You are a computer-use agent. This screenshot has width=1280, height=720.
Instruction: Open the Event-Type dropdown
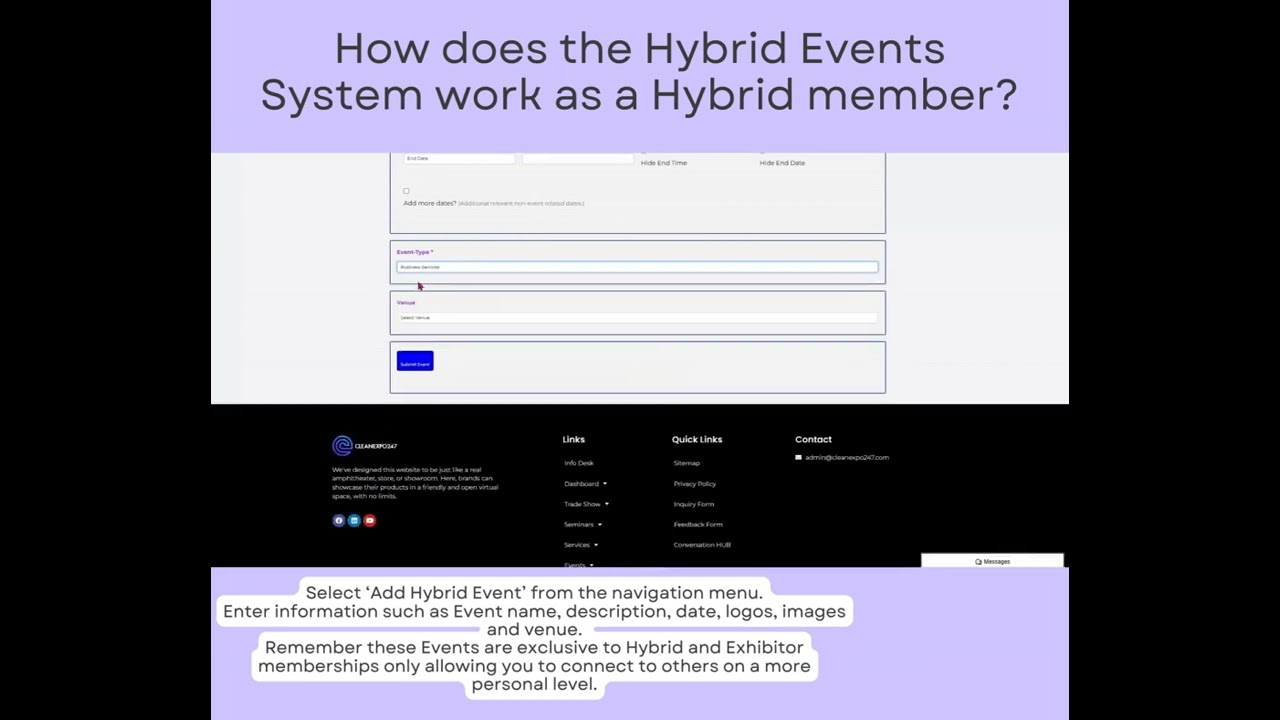[637, 267]
